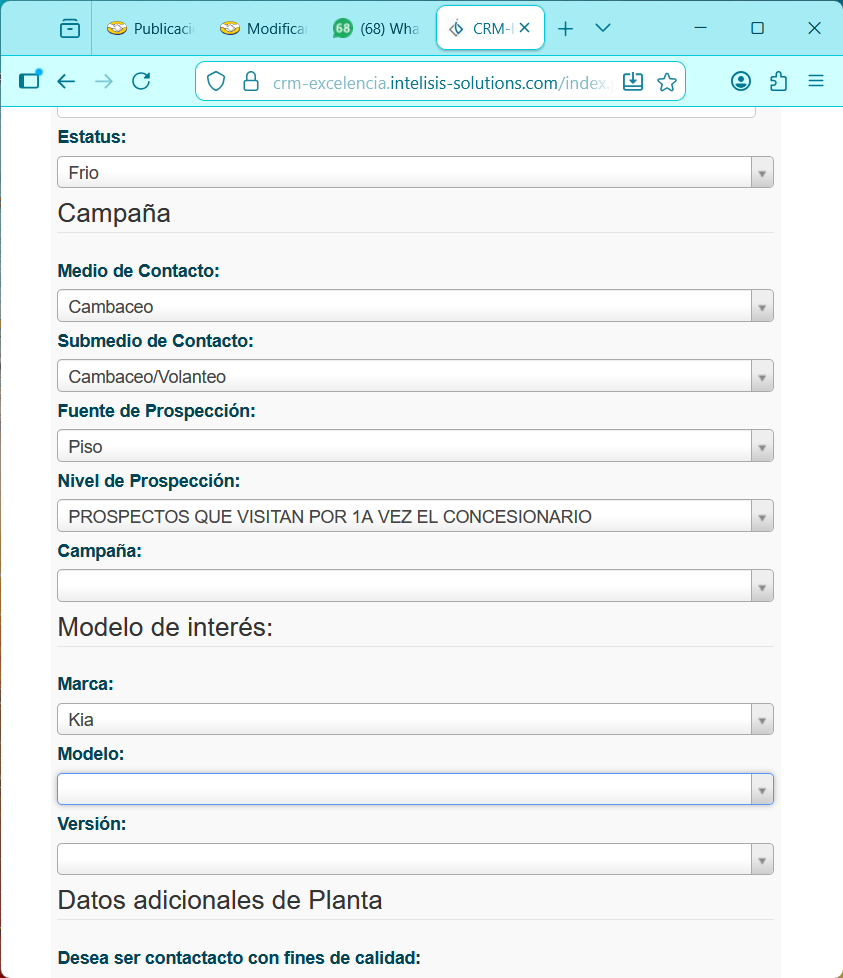
Task: Open the application hamburger menu
Action: (815, 82)
